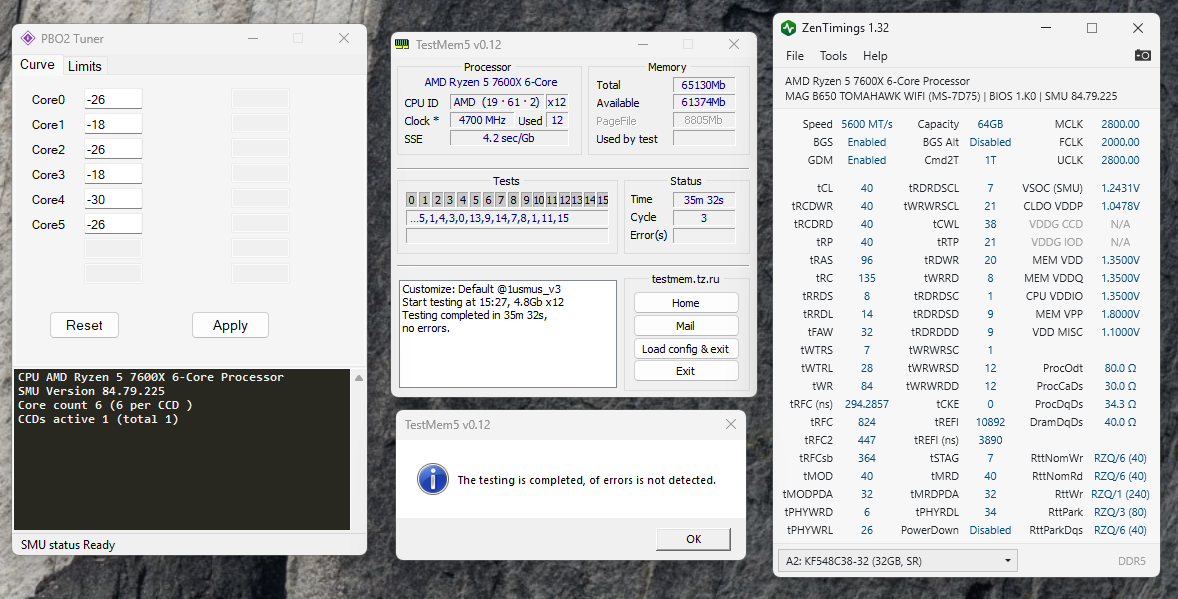Viewport: 1178px width, 599px height.
Task: Click the Speed 5600 MT/s value
Action: (867, 124)
